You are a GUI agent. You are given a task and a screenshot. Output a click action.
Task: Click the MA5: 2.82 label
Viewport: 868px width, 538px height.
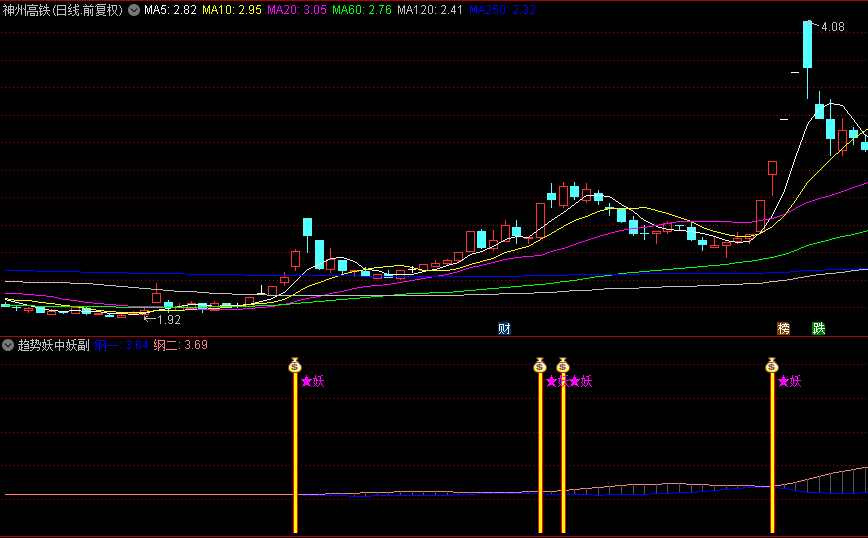point(170,10)
